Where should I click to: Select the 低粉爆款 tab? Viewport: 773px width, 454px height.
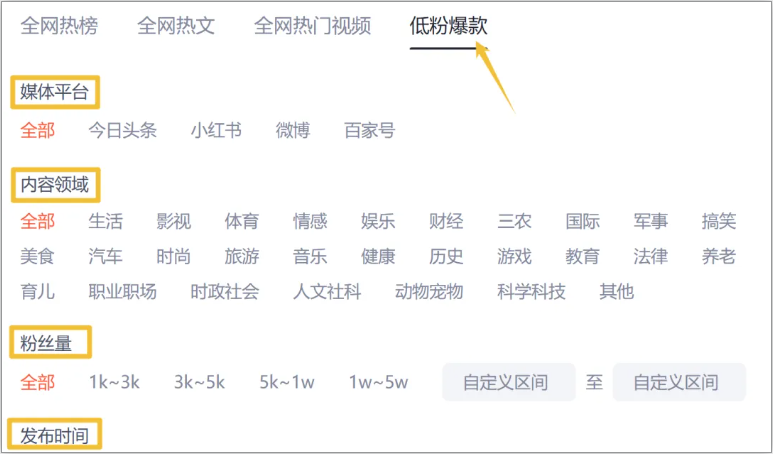(x=449, y=26)
